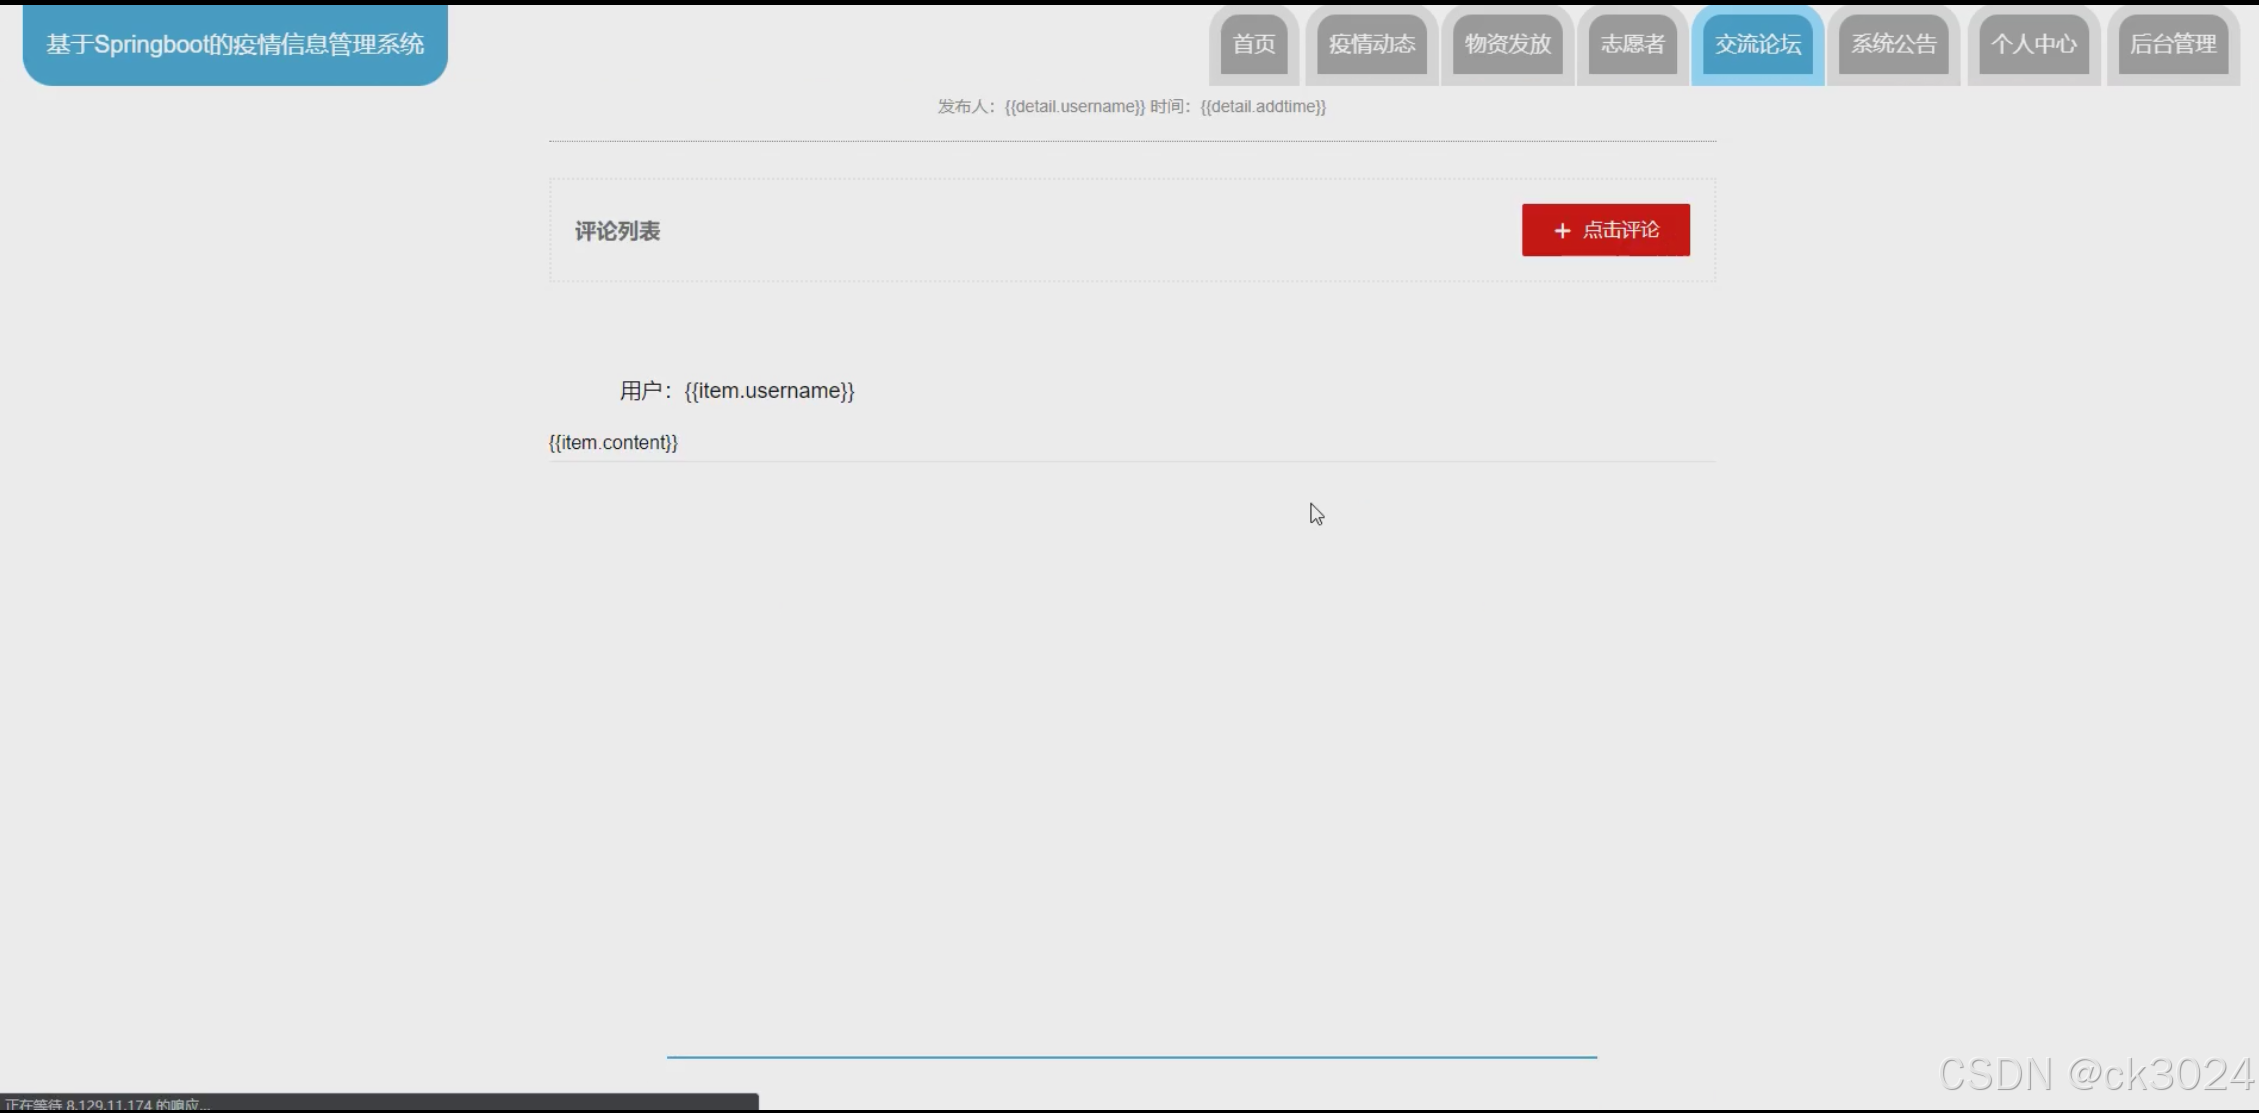
Task: Click the highlighted 交流论坛 tab
Action: click(1757, 44)
